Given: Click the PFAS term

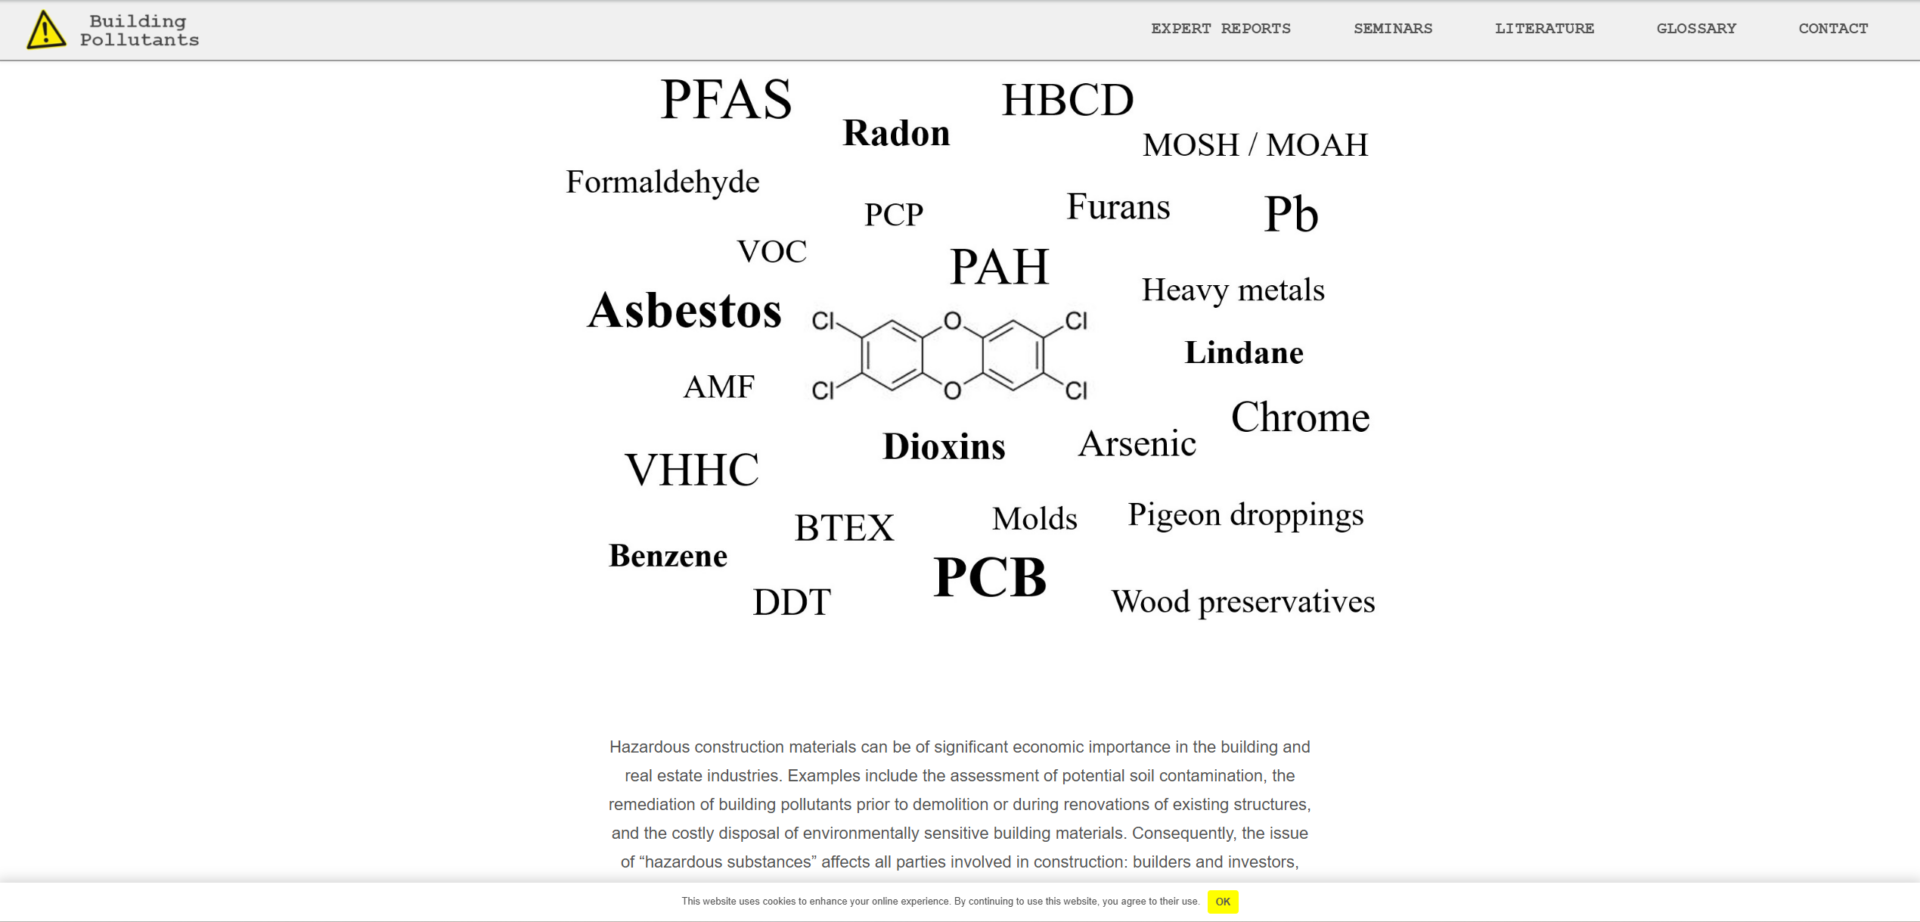Looking at the screenshot, I should pyautogui.click(x=726, y=100).
